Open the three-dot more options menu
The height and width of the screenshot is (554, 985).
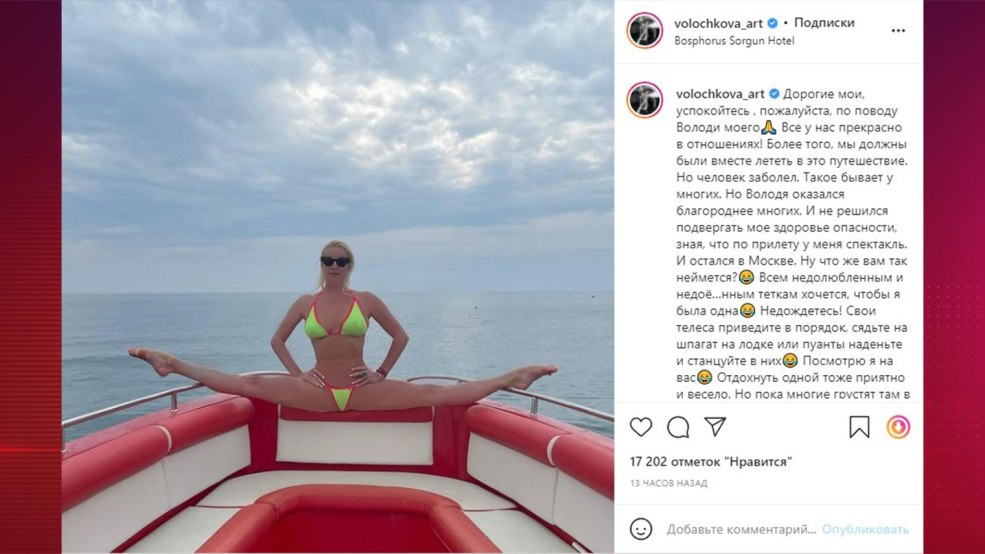(898, 31)
